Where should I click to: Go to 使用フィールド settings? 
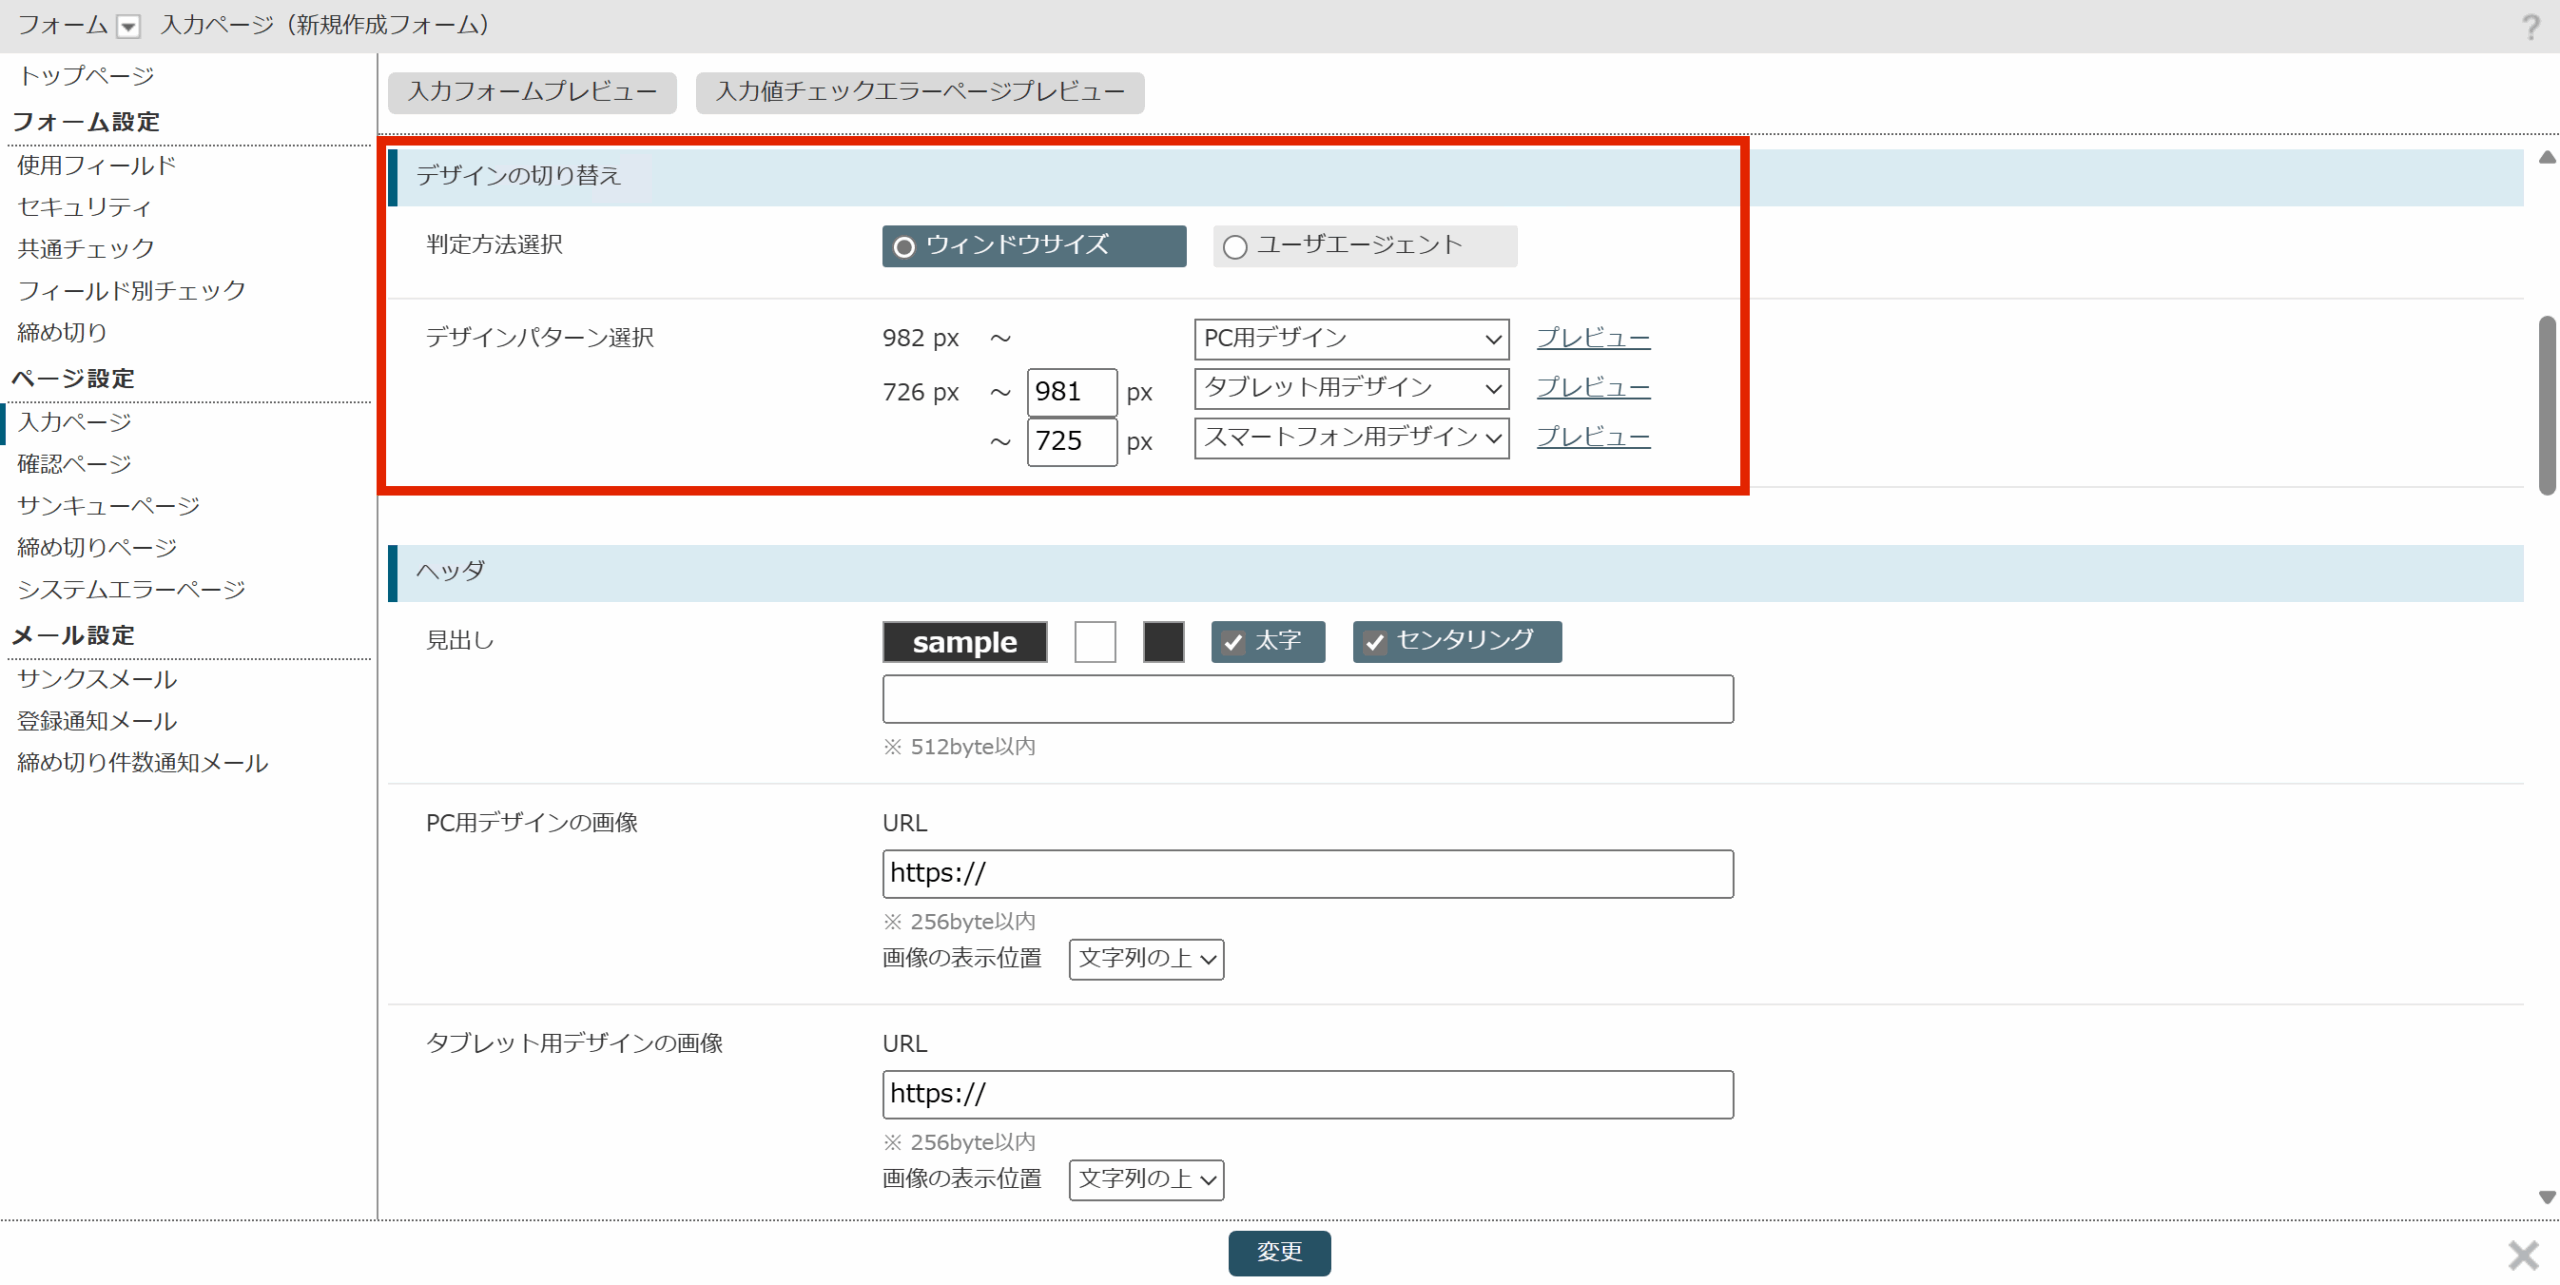click(x=96, y=165)
